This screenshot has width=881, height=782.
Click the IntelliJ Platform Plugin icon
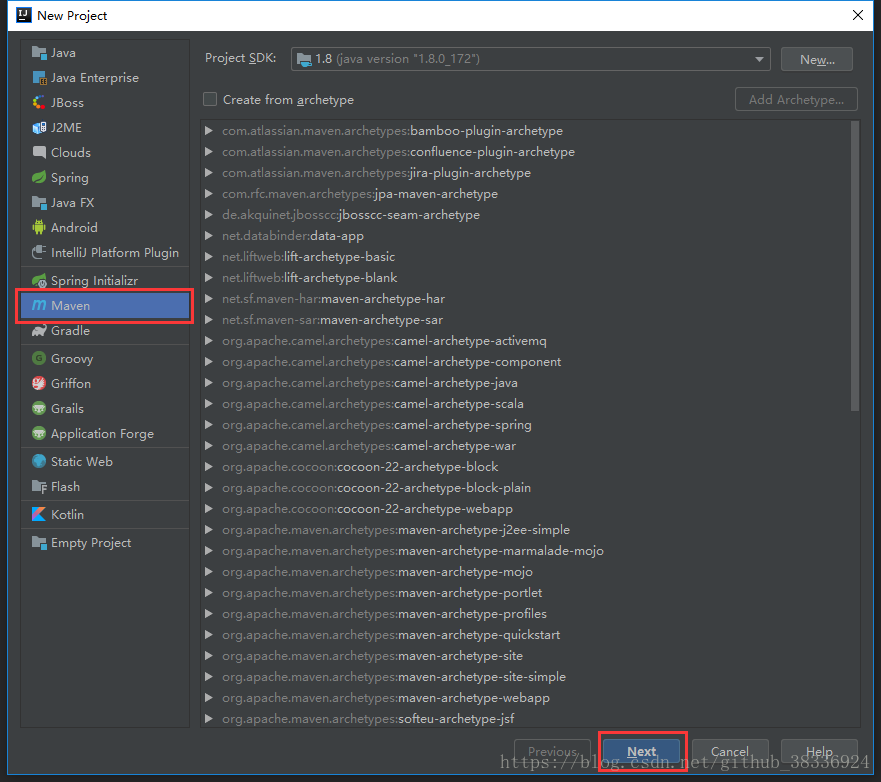pos(39,252)
